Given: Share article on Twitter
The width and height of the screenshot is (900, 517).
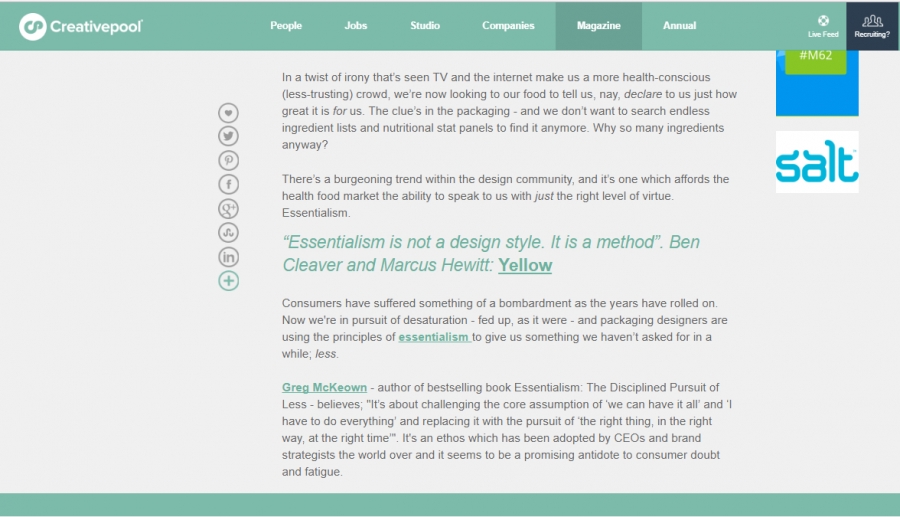Looking at the screenshot, I should point(229,137).
